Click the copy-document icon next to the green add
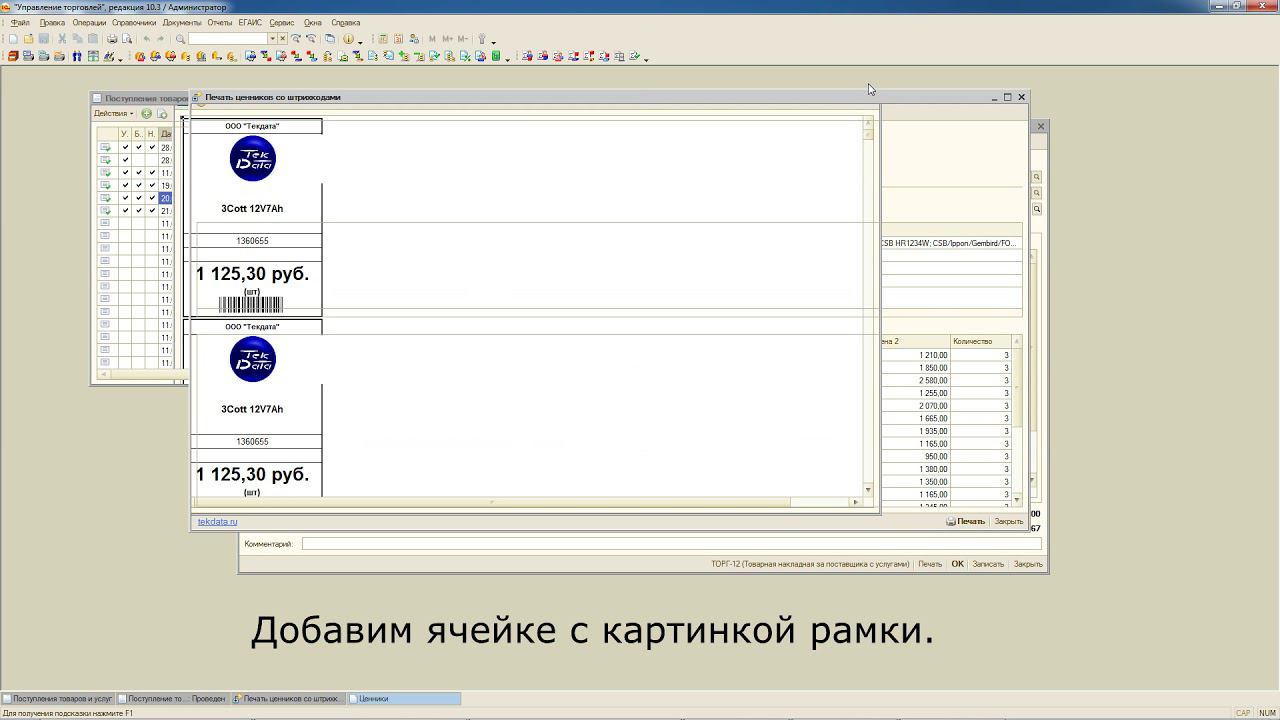Image resolution: width=1280 pixels, height=720 pixels. [x=162, y=114]
